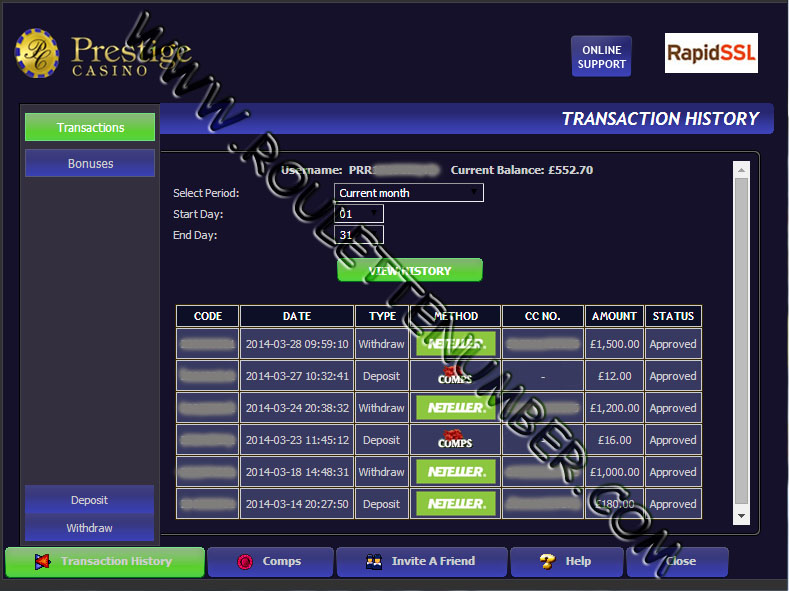Select the Comps bottom tab
789x591 pixels.
click(x=270, y=561)
